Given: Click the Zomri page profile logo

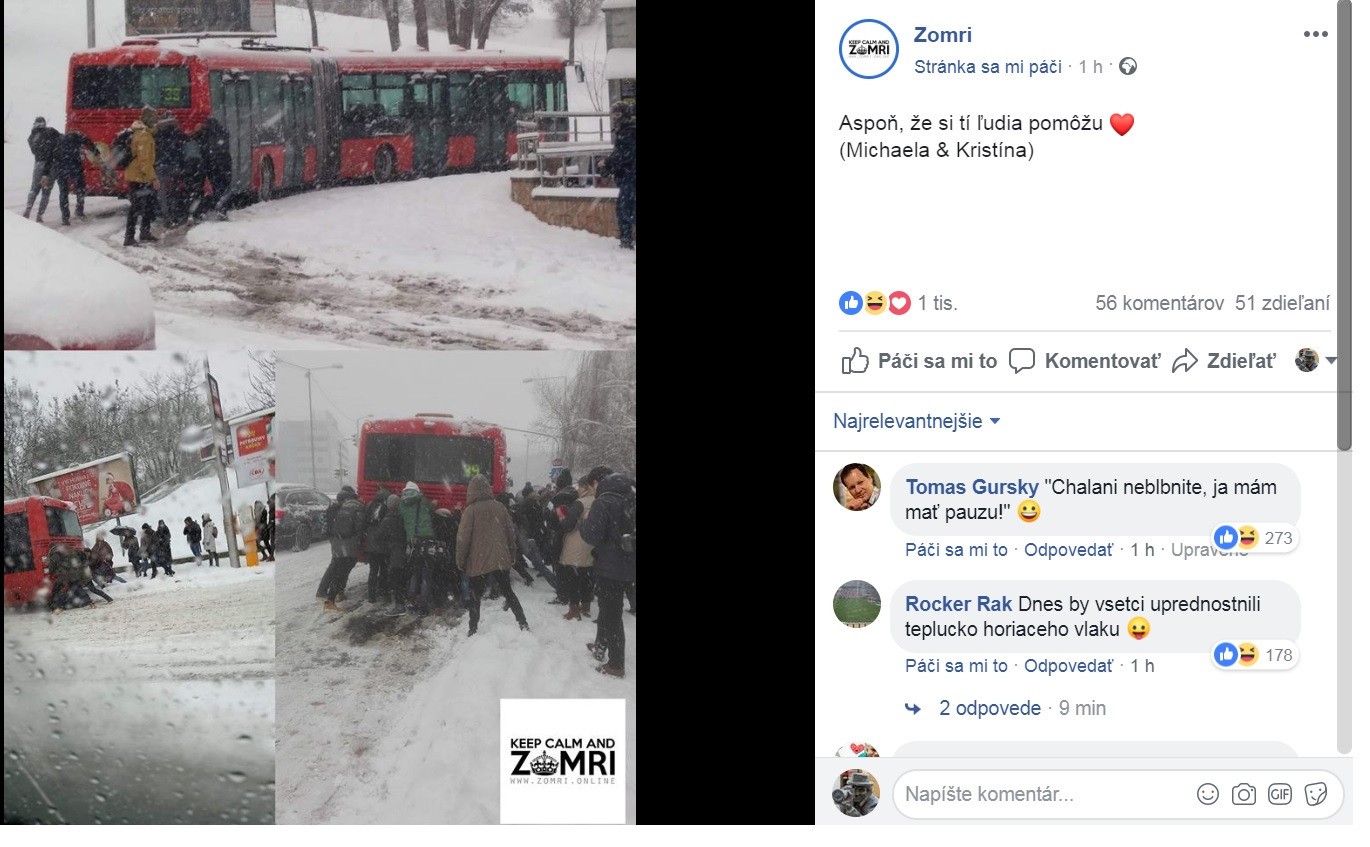Looking at the screenshot, I should pyautogui.click(x=868, y=49).
